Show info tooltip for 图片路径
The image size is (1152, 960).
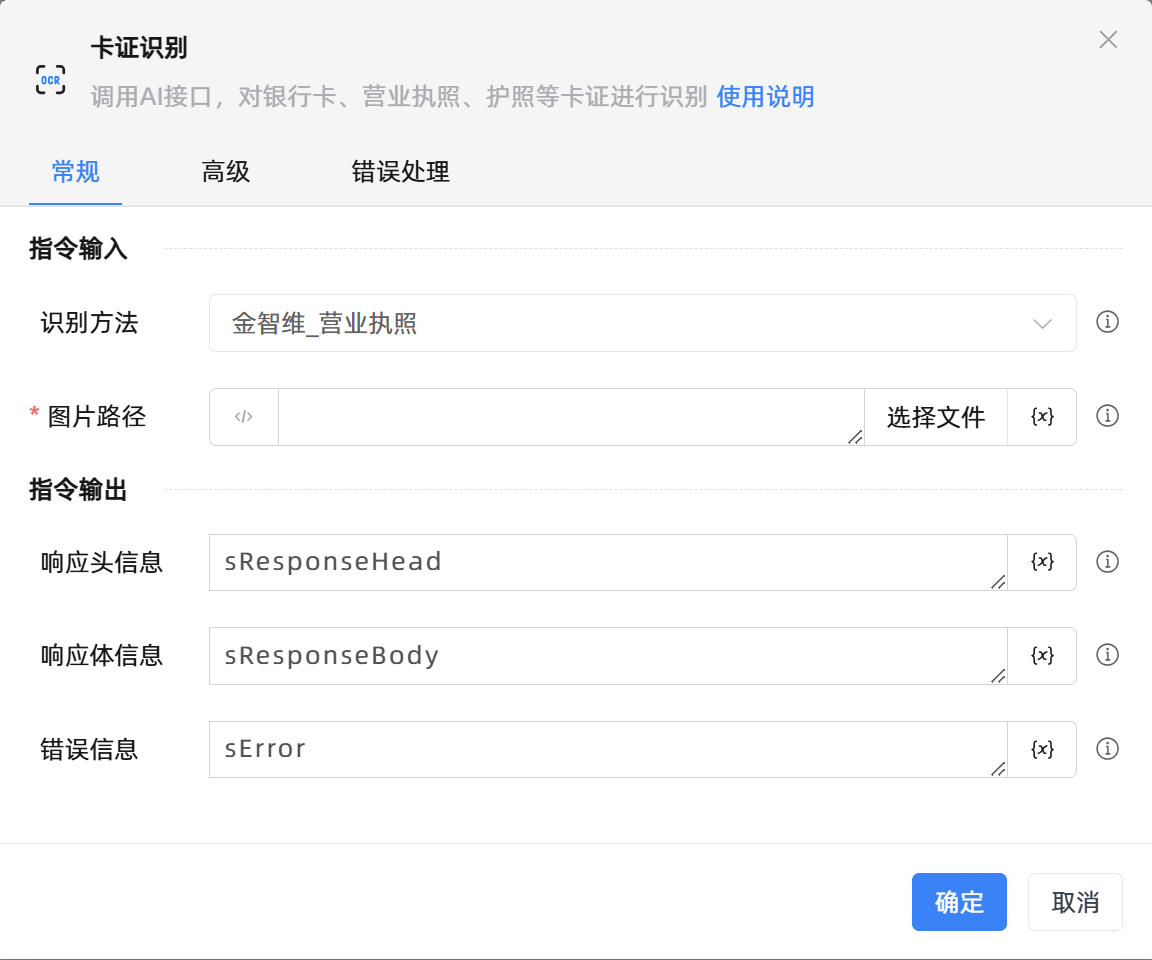pyautogui.click(x=1107, y=416)
